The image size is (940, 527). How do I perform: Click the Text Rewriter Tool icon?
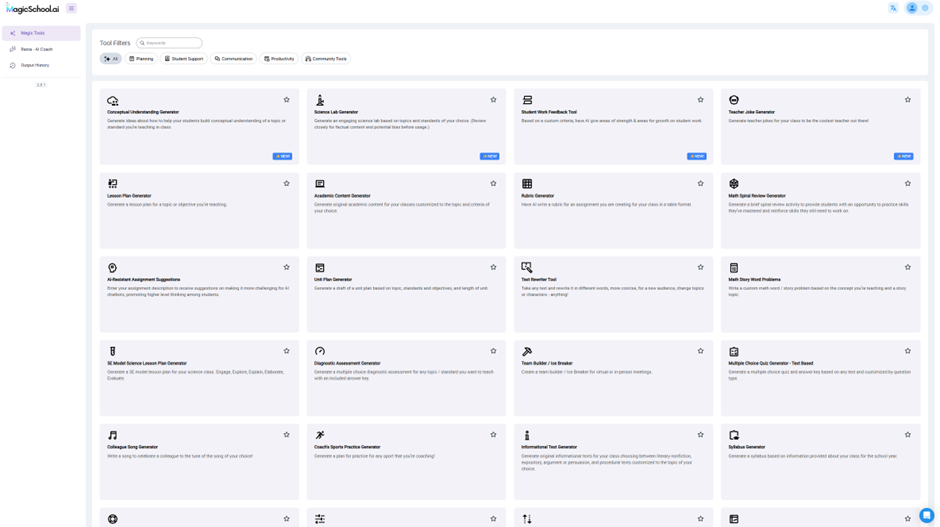pos(527,267)
